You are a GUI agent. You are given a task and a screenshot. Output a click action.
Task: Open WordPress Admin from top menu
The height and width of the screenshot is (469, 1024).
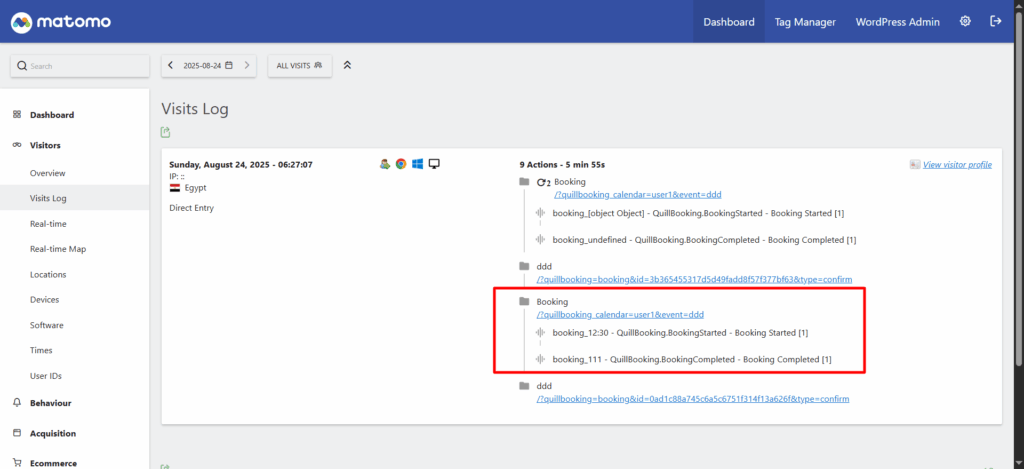pos(899,21)
